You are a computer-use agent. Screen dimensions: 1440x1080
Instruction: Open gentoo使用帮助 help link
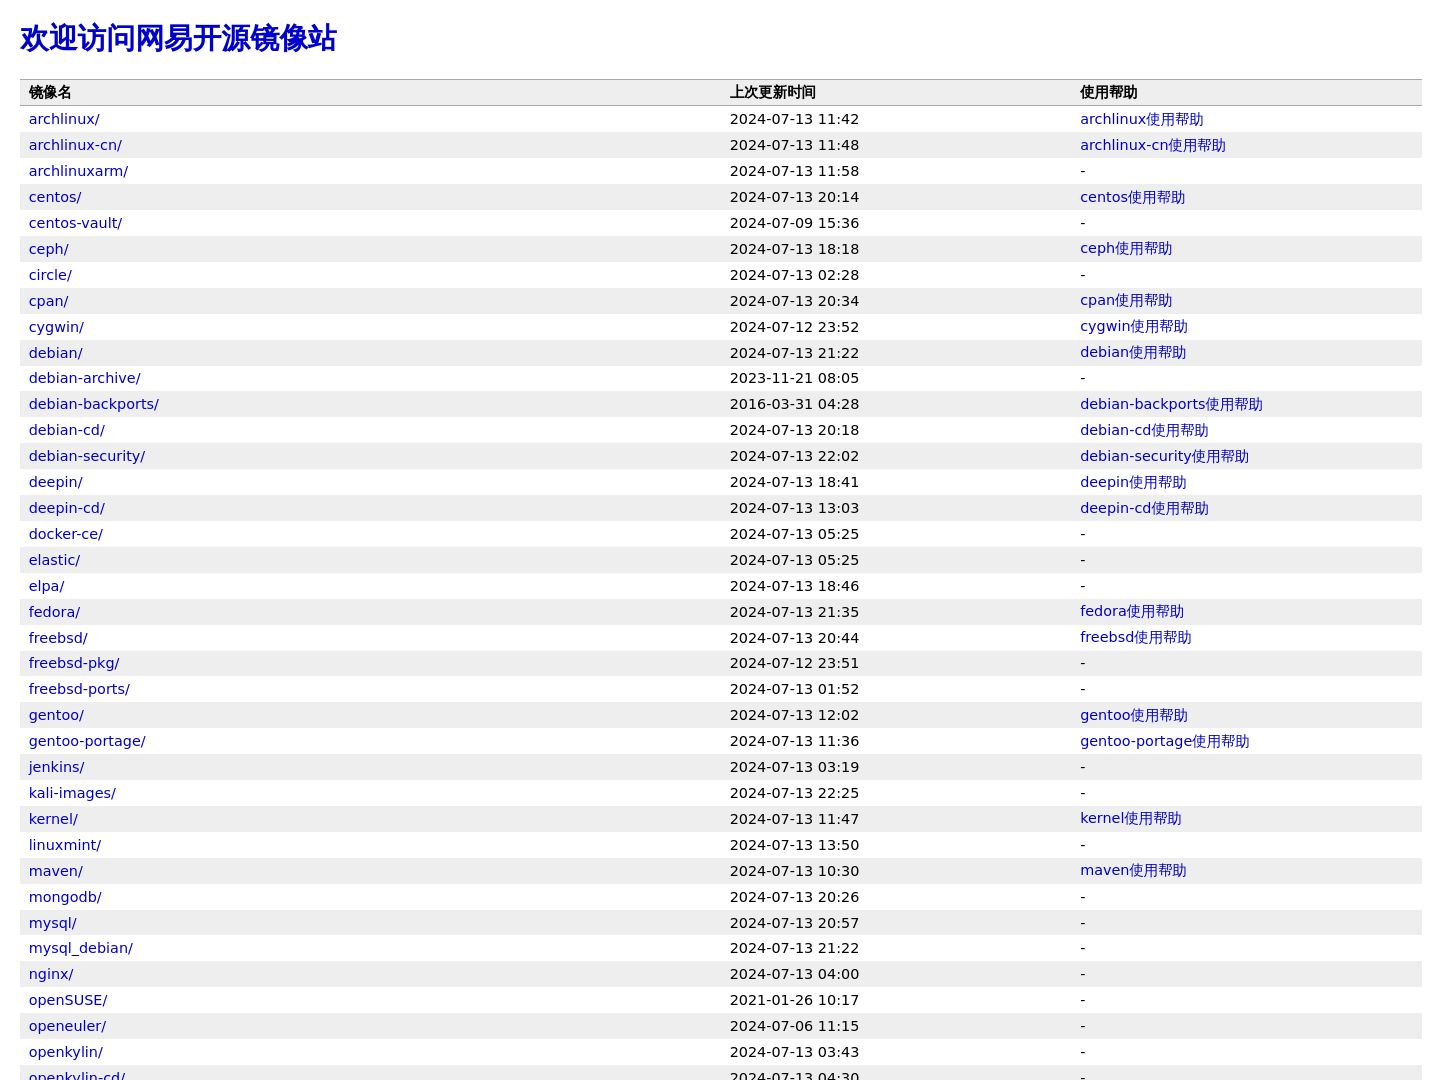(x=1134, y=715)
